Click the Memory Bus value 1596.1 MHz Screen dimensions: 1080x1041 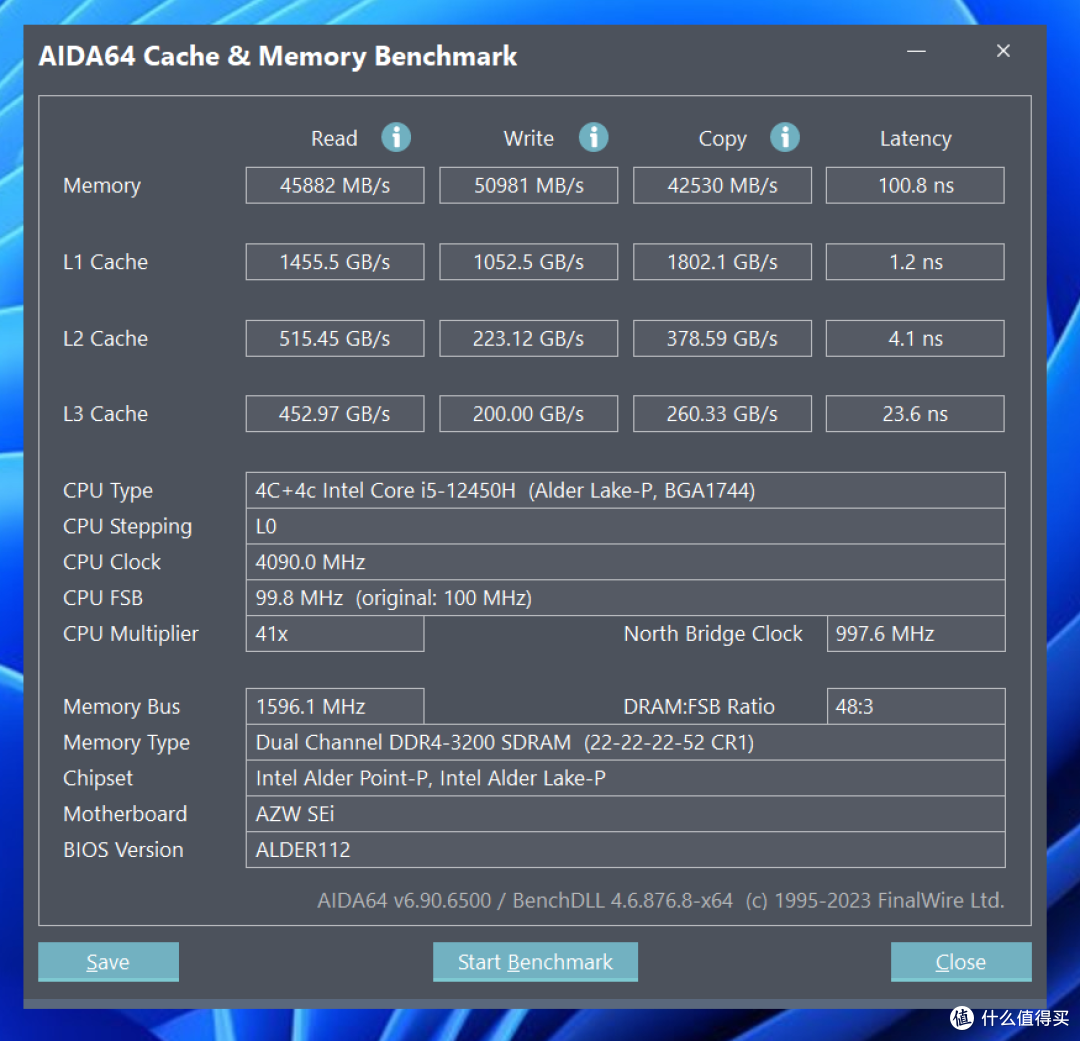(x=335, y=706)
